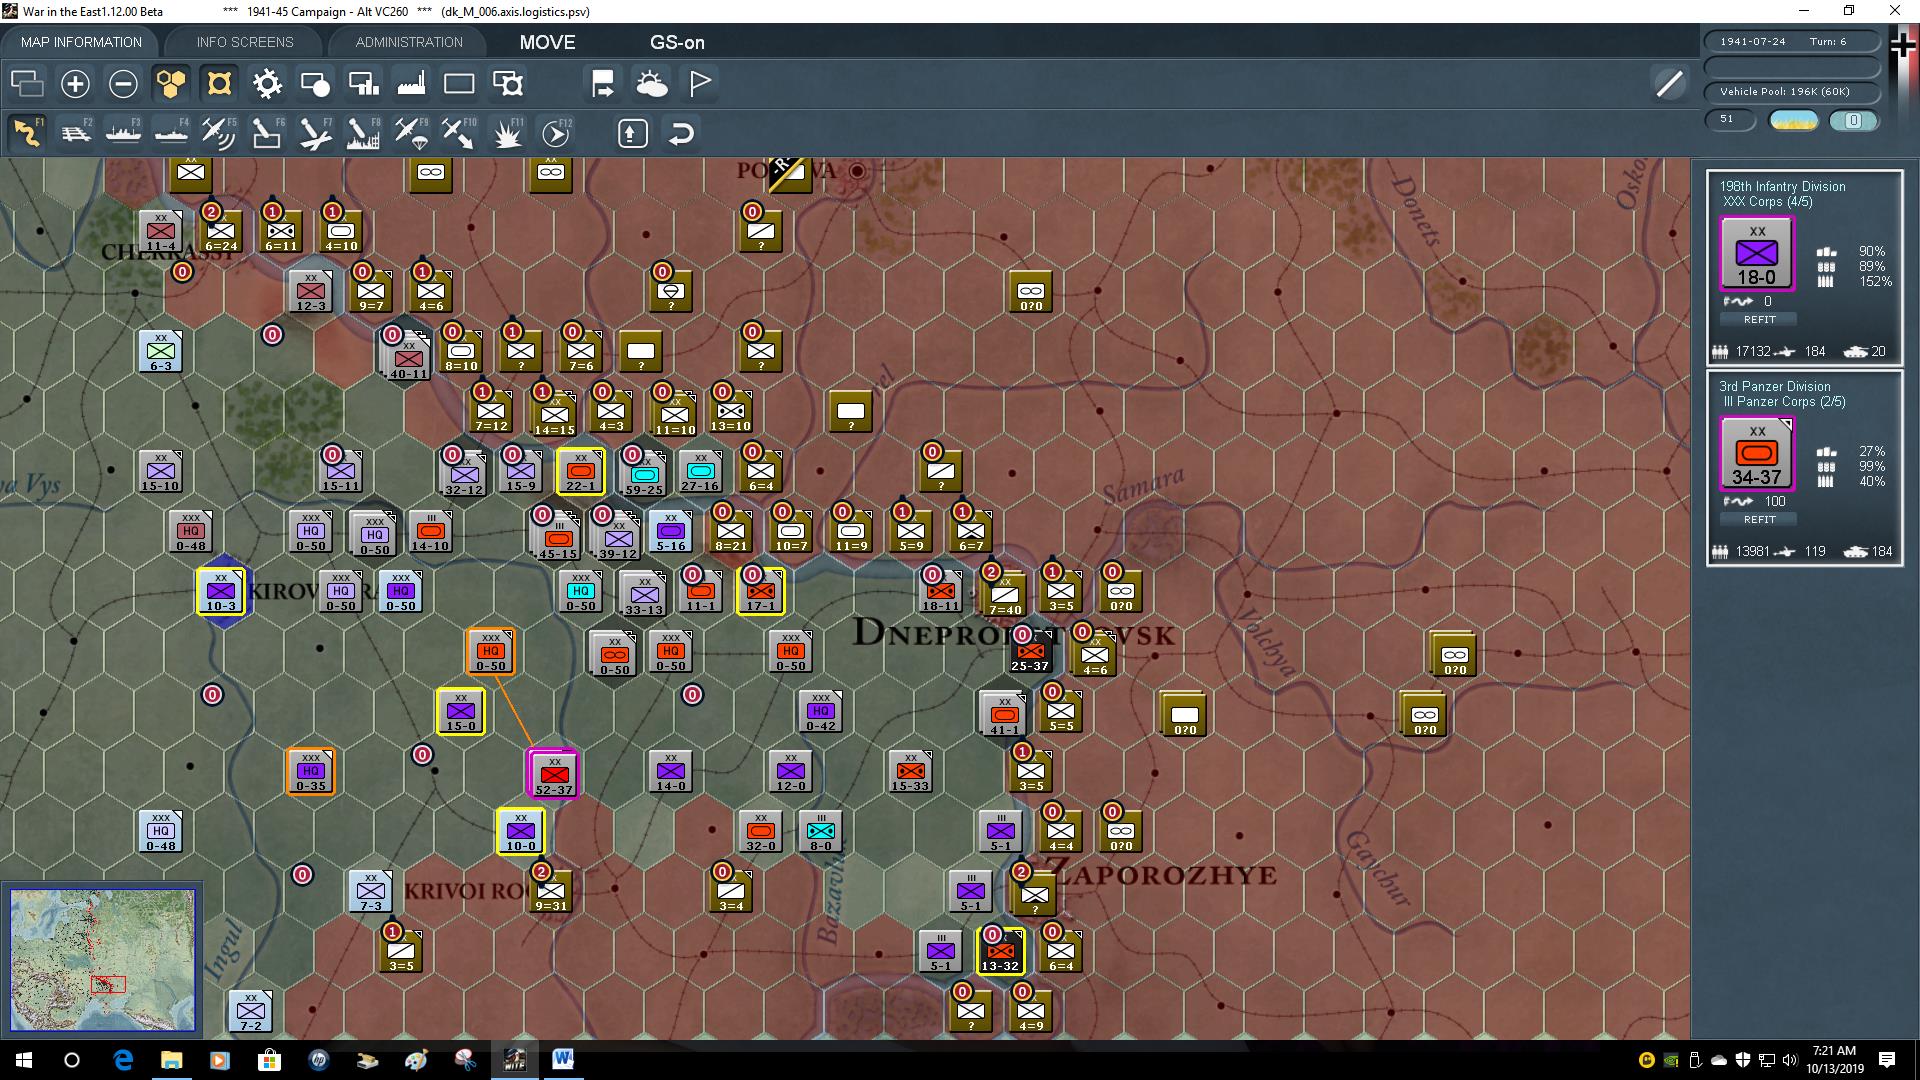Image resolution: width=1920 pixels, height=1080 pixels.
Task: Click the diagonal slash round button
Action: 1669,84
